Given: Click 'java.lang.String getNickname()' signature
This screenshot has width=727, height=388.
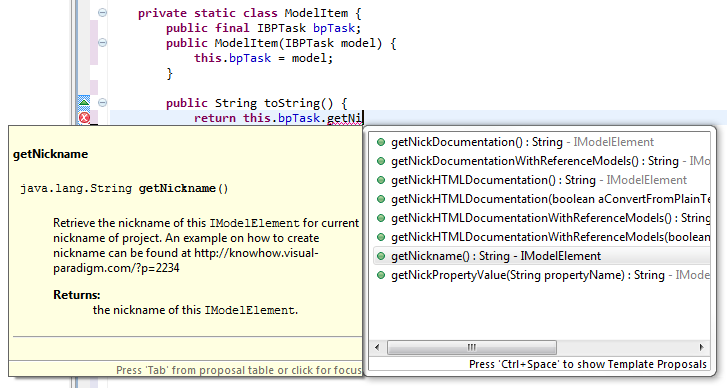Looking at the screenshot, I should point(124,189).
